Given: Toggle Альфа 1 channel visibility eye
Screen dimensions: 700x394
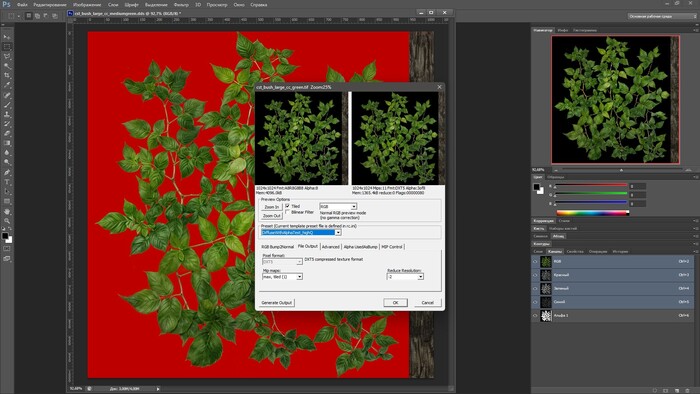Looking at the screenshot, I should 535,315.
